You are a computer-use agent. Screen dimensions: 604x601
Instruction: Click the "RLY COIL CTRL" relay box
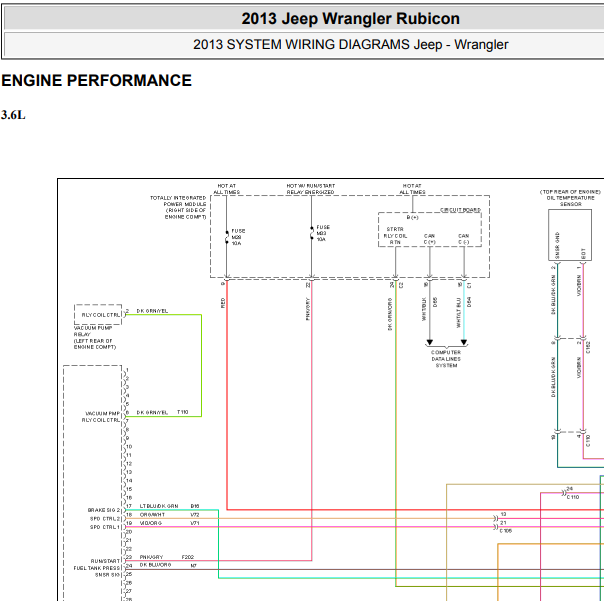coord(98,315)
